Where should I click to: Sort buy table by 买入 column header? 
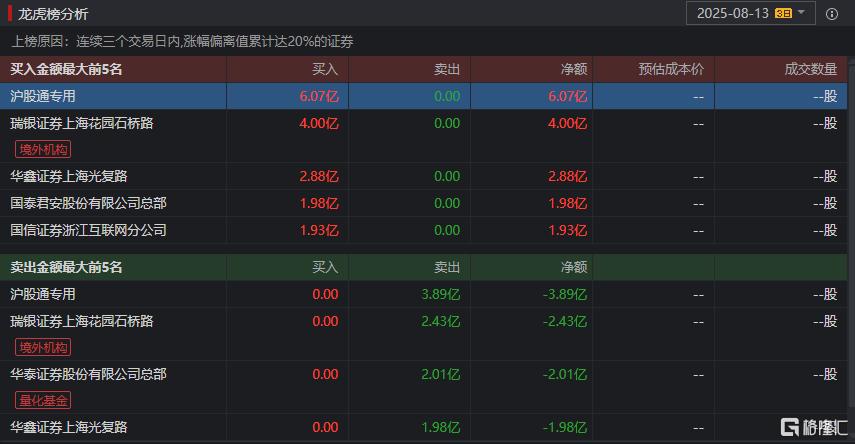coord(325,69)
